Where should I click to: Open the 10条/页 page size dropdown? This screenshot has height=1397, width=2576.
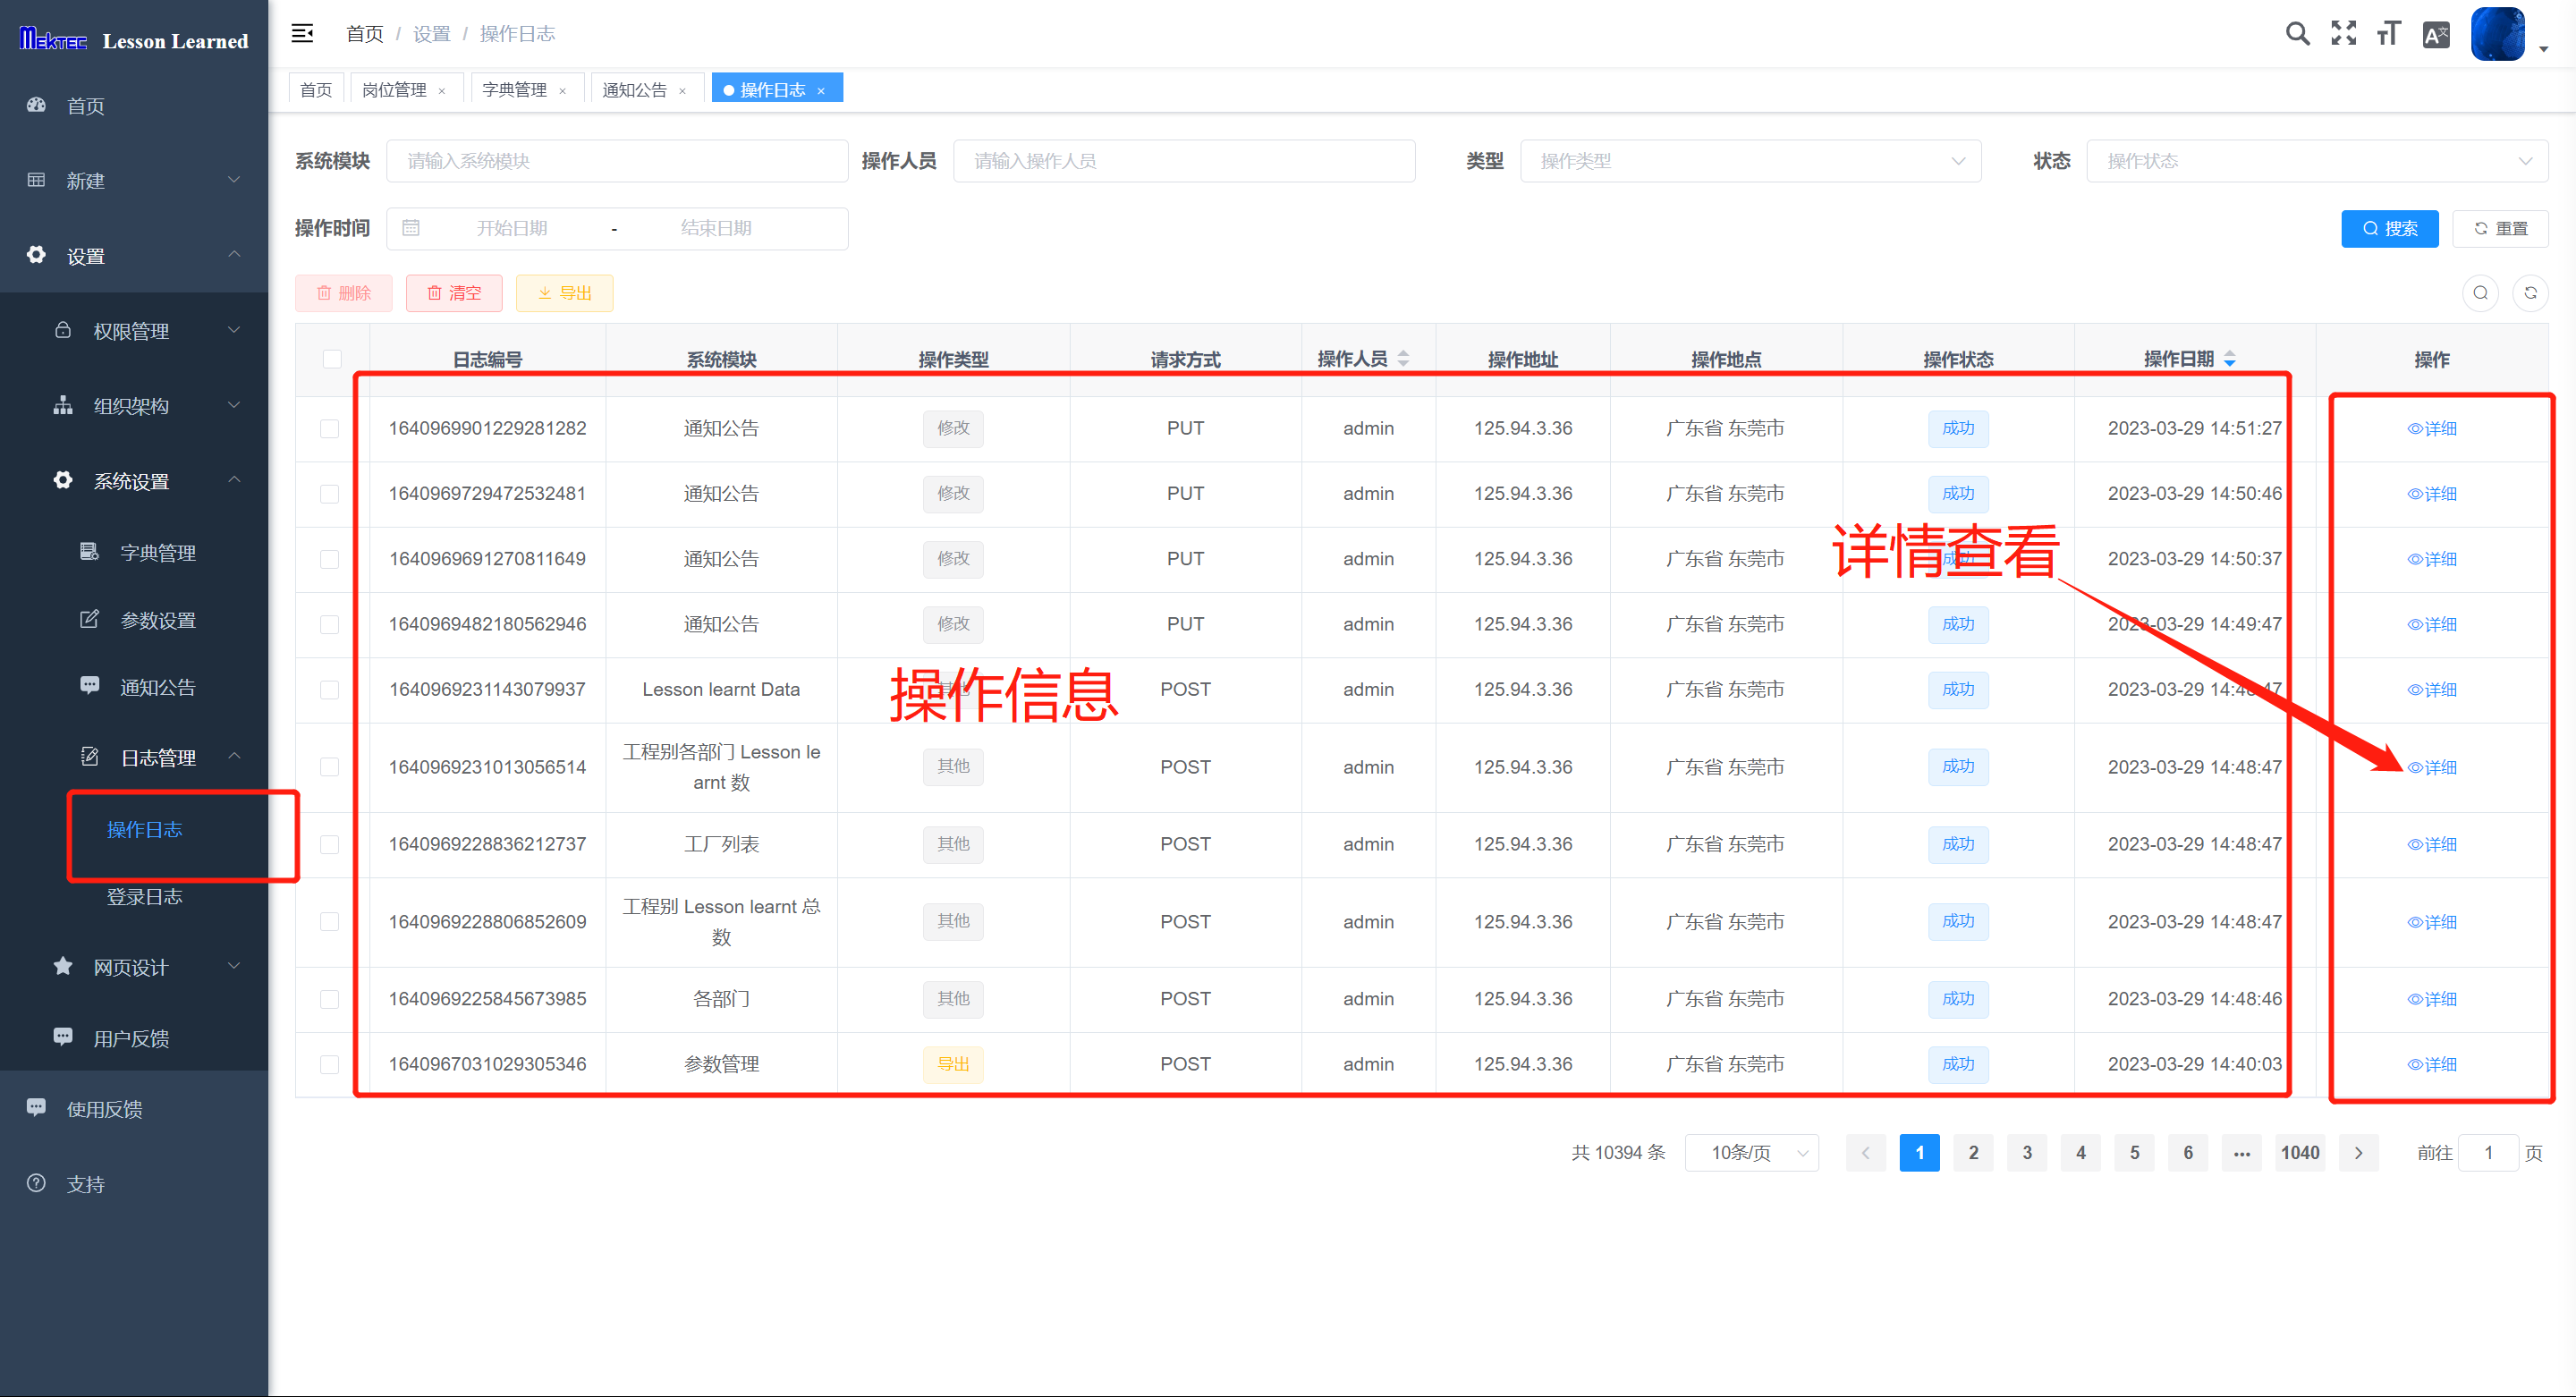click(x=1751, y=1153)
